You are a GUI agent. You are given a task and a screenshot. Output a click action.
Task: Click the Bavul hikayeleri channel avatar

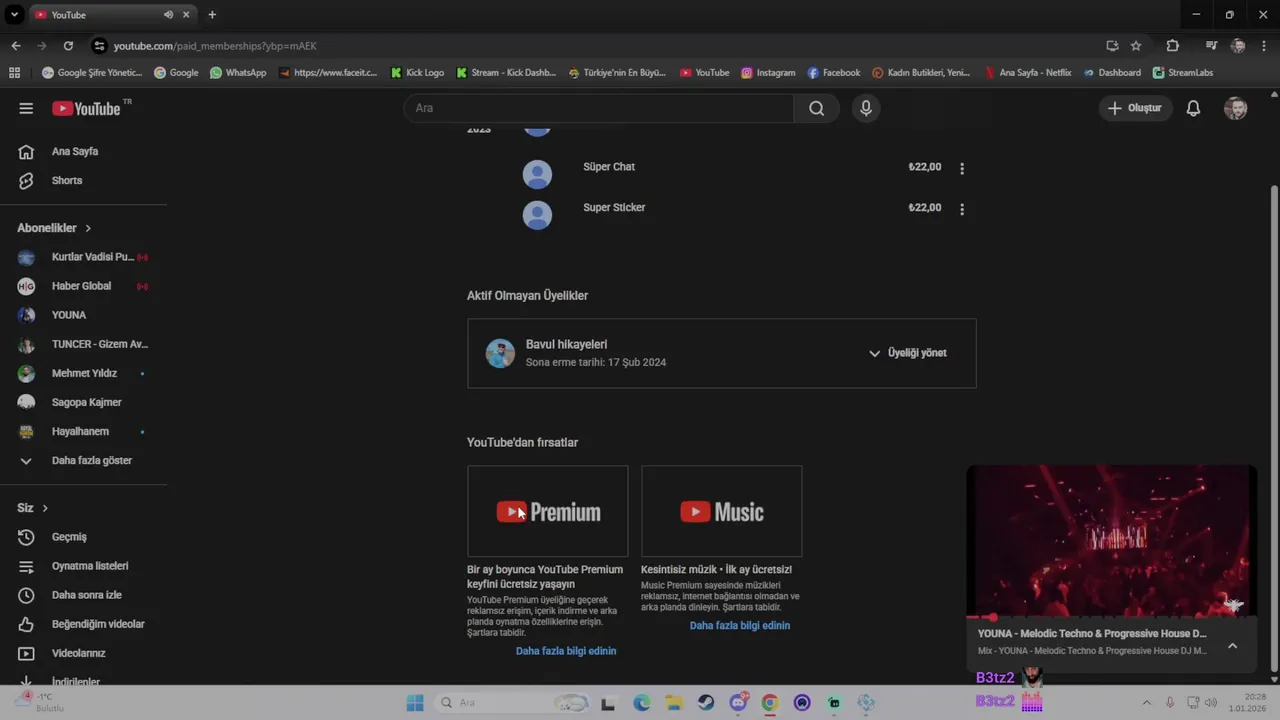click(500, 353)
